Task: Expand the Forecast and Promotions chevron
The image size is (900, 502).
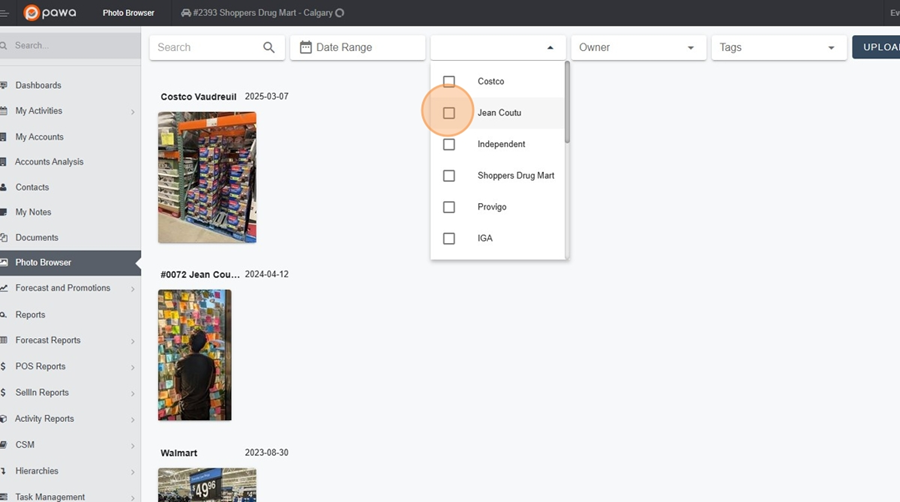Action: 133,289
